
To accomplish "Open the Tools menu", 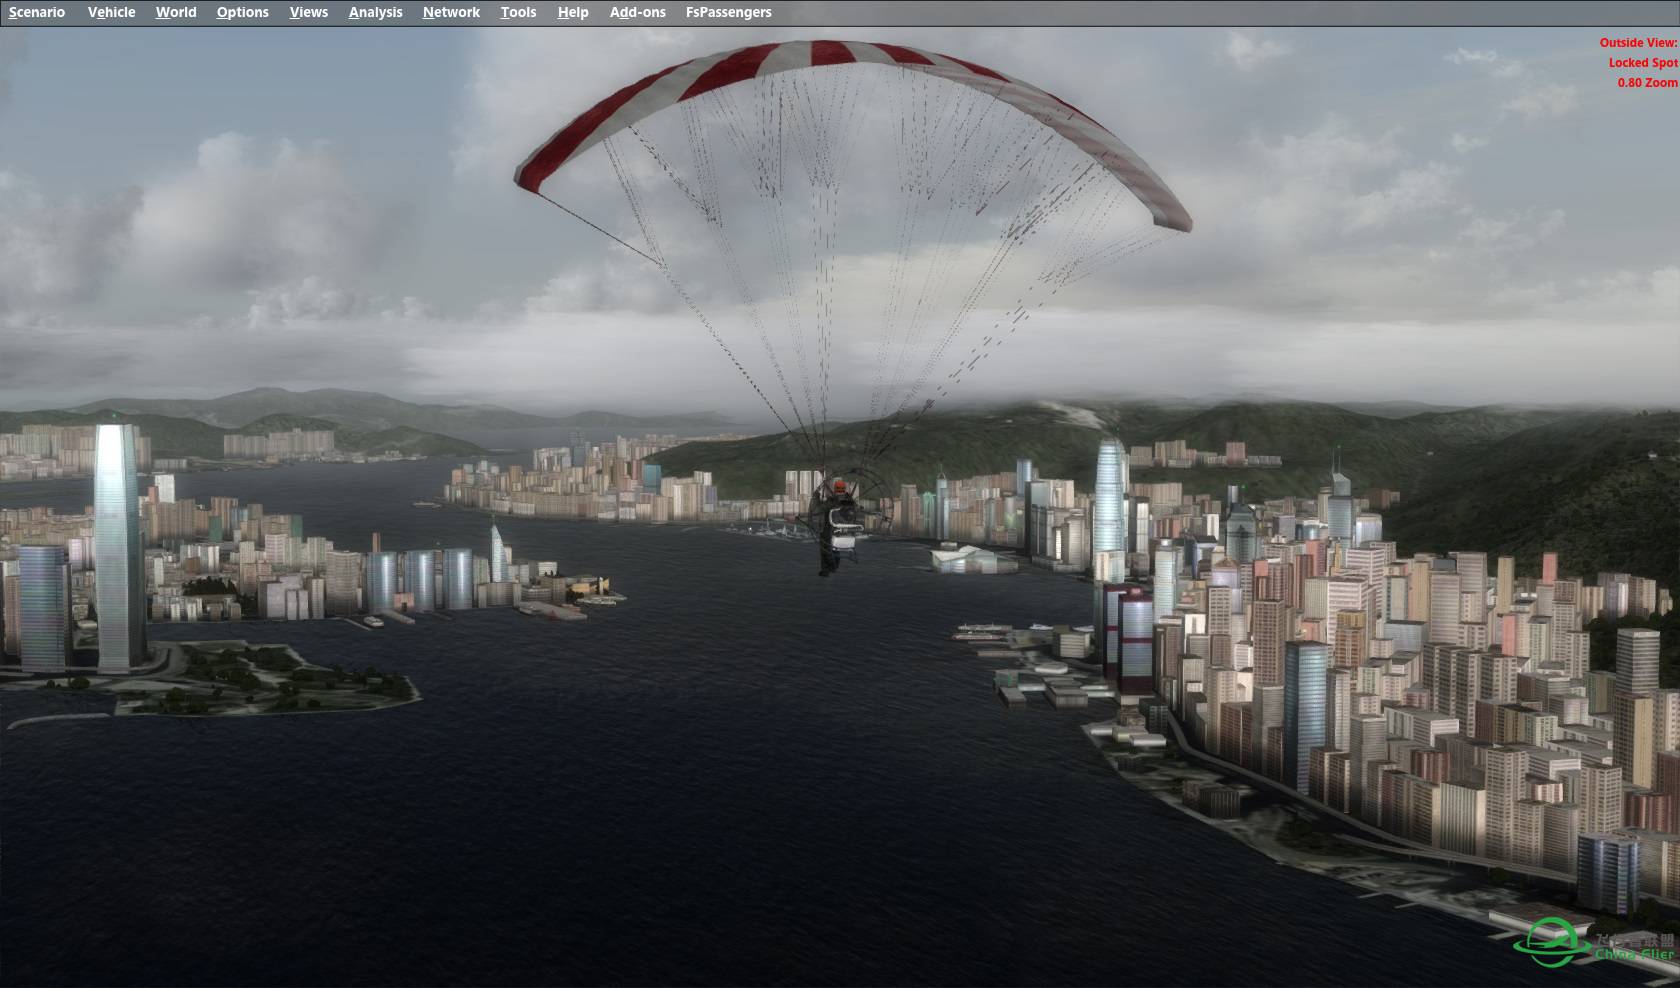I will [x=518, y=12].
